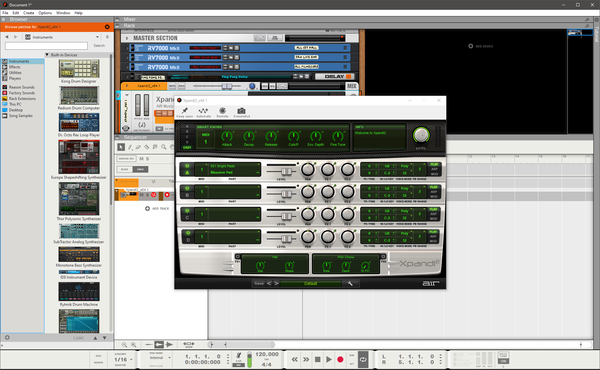Select the pencil tool in sequencer toolbar
This screenshot has height=370, width=600.
tap(130, 147)
